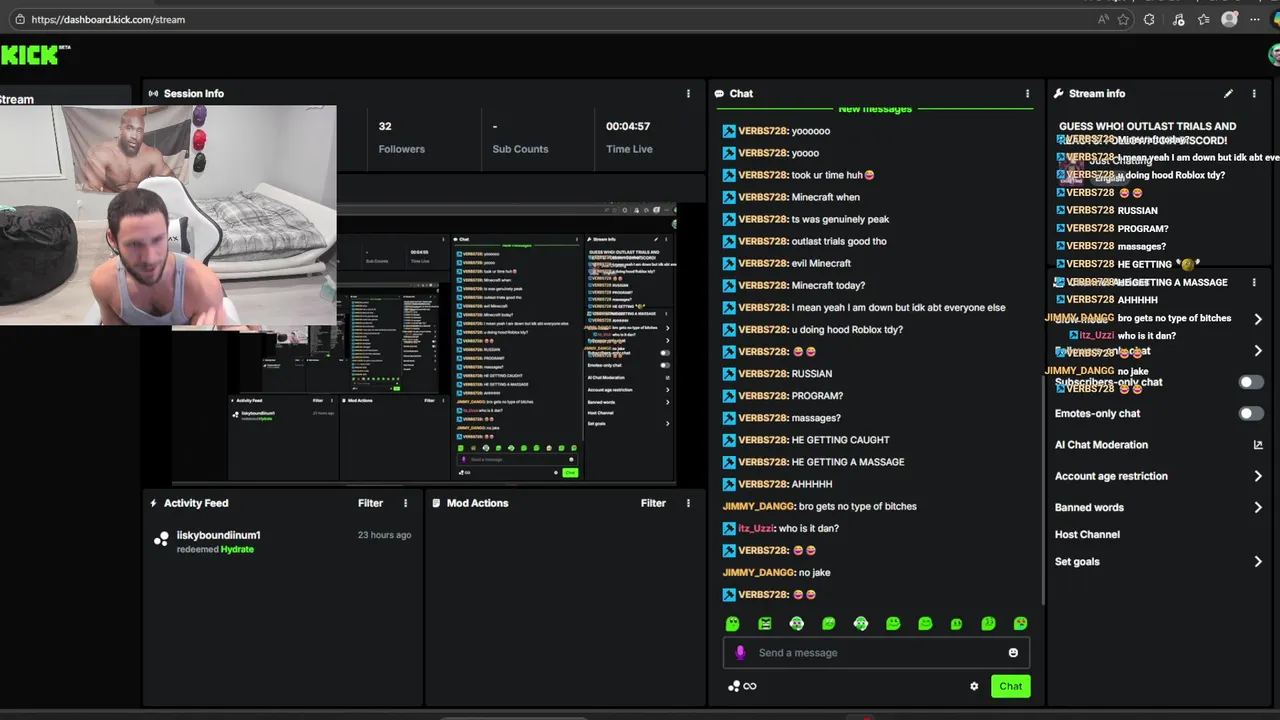Open Mod Actions Filter dropdown
Screen dimensions: 1280x720
click(653, 503)
